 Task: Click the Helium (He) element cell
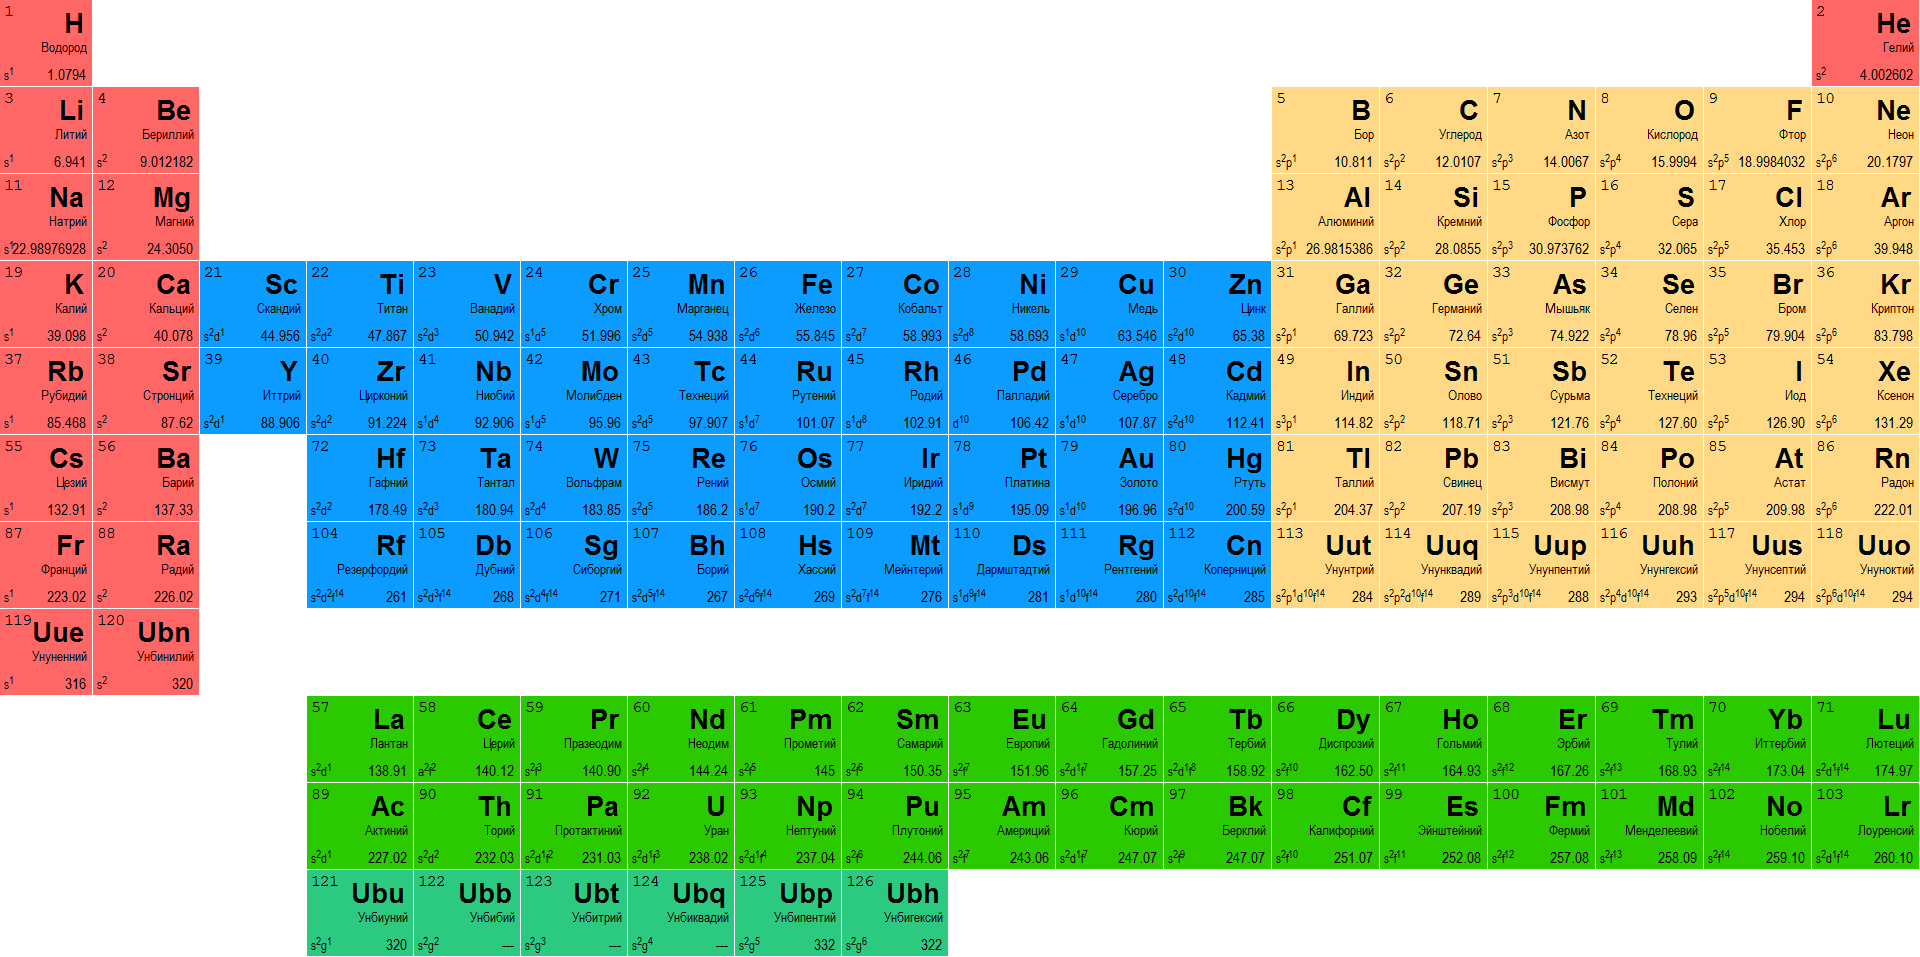1866,43
